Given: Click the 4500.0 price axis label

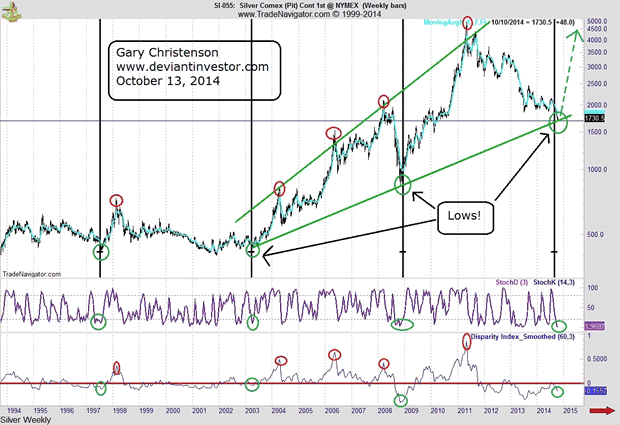Looking at the screenshot, I should tap(597, 29).
